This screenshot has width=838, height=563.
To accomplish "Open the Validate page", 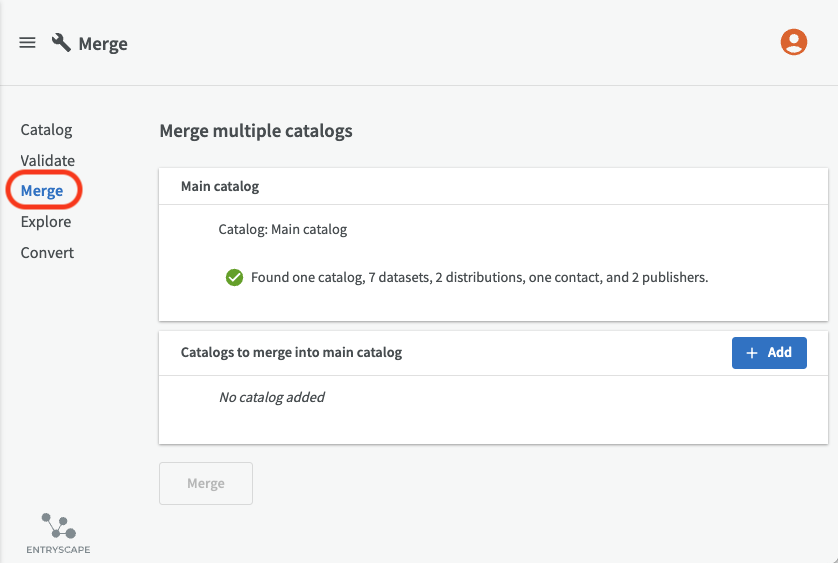I will coord(48,160).
